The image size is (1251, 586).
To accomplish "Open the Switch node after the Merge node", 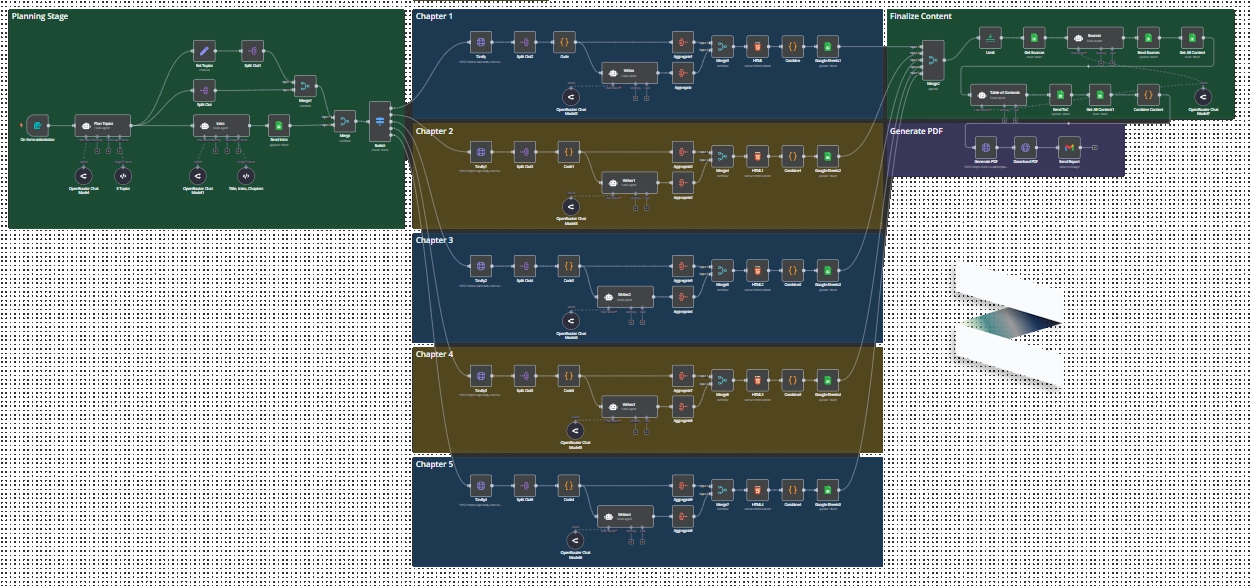I will [x=379, y=120].
